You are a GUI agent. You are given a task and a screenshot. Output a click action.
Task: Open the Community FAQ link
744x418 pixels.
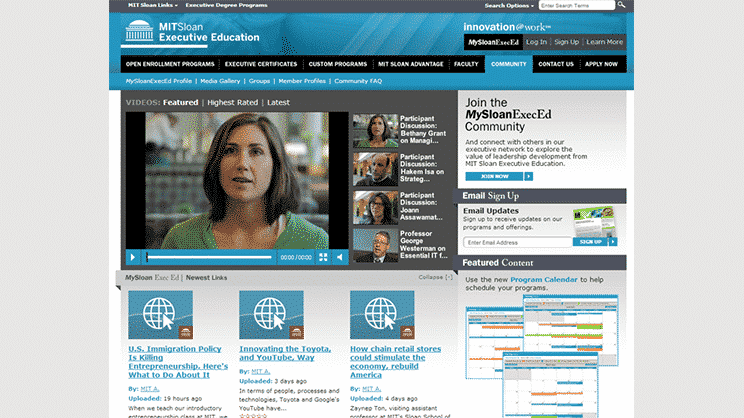tap(358, 81)
